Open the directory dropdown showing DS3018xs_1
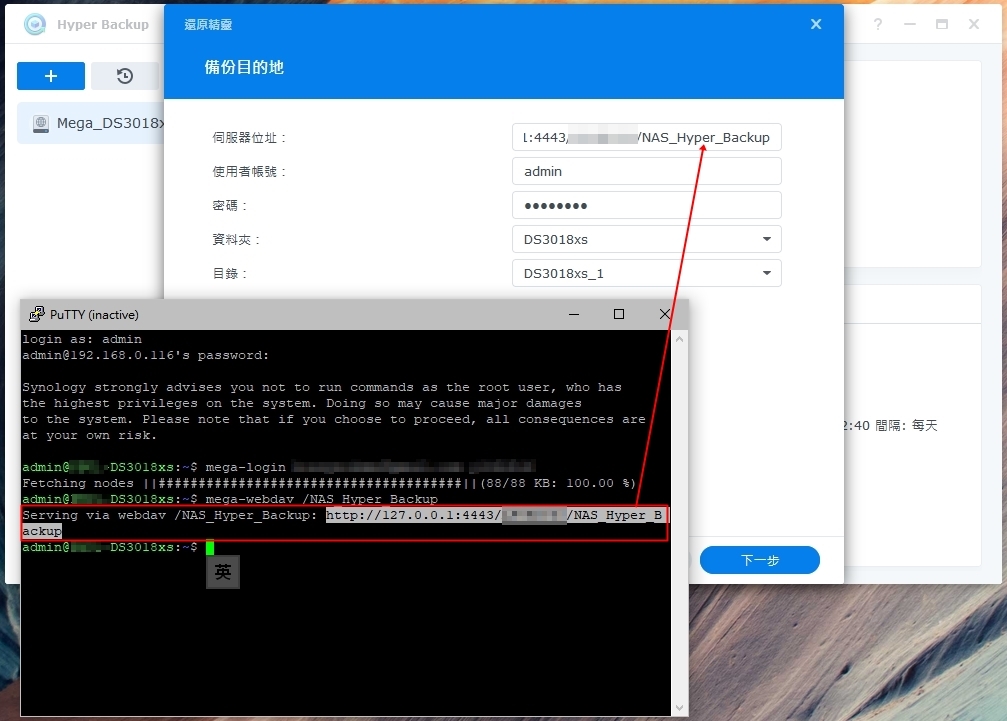Image resolution: width=1007 pixels, height=721 pixels. [646, 274]
